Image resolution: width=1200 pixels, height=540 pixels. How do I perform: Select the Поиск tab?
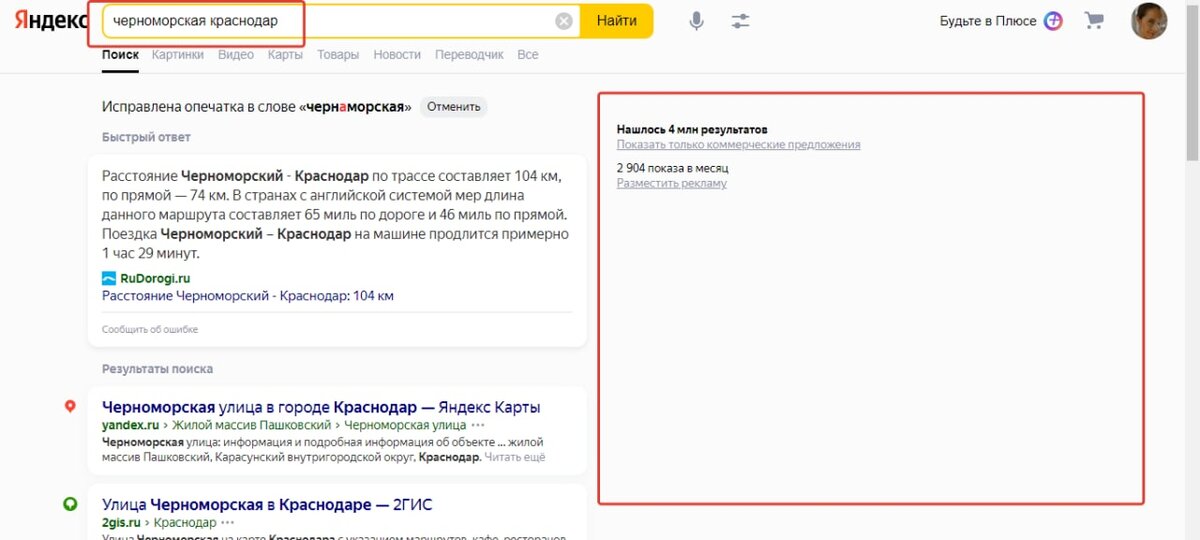(120, 55)
